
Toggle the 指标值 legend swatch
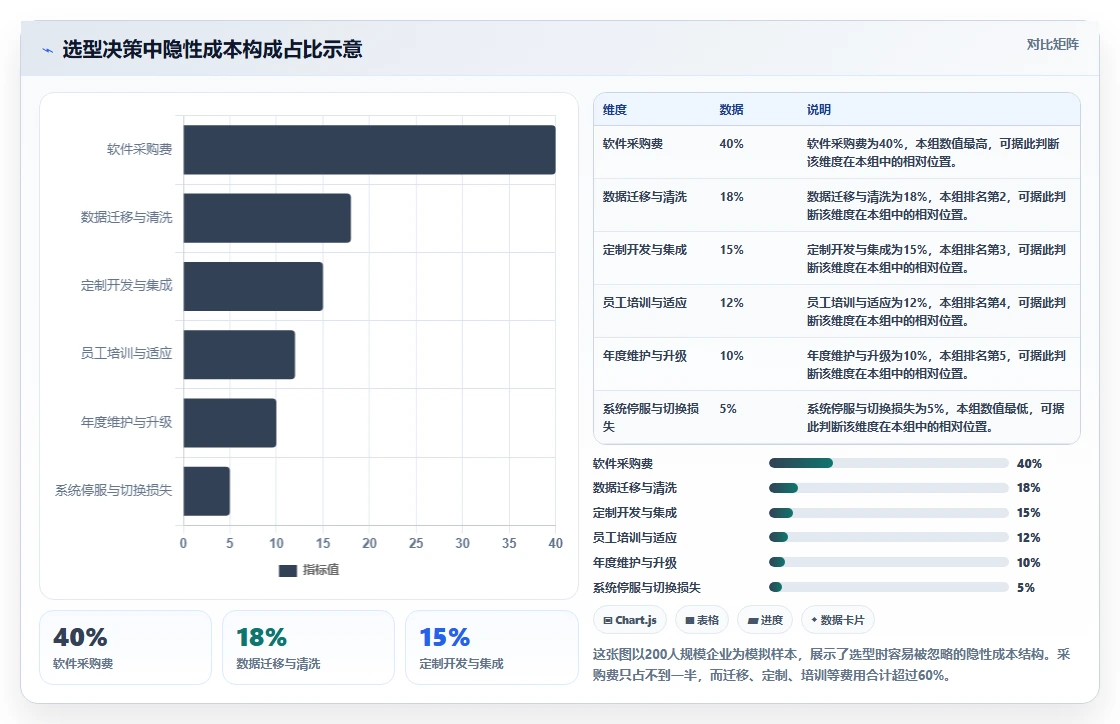[x=287, y=570]
